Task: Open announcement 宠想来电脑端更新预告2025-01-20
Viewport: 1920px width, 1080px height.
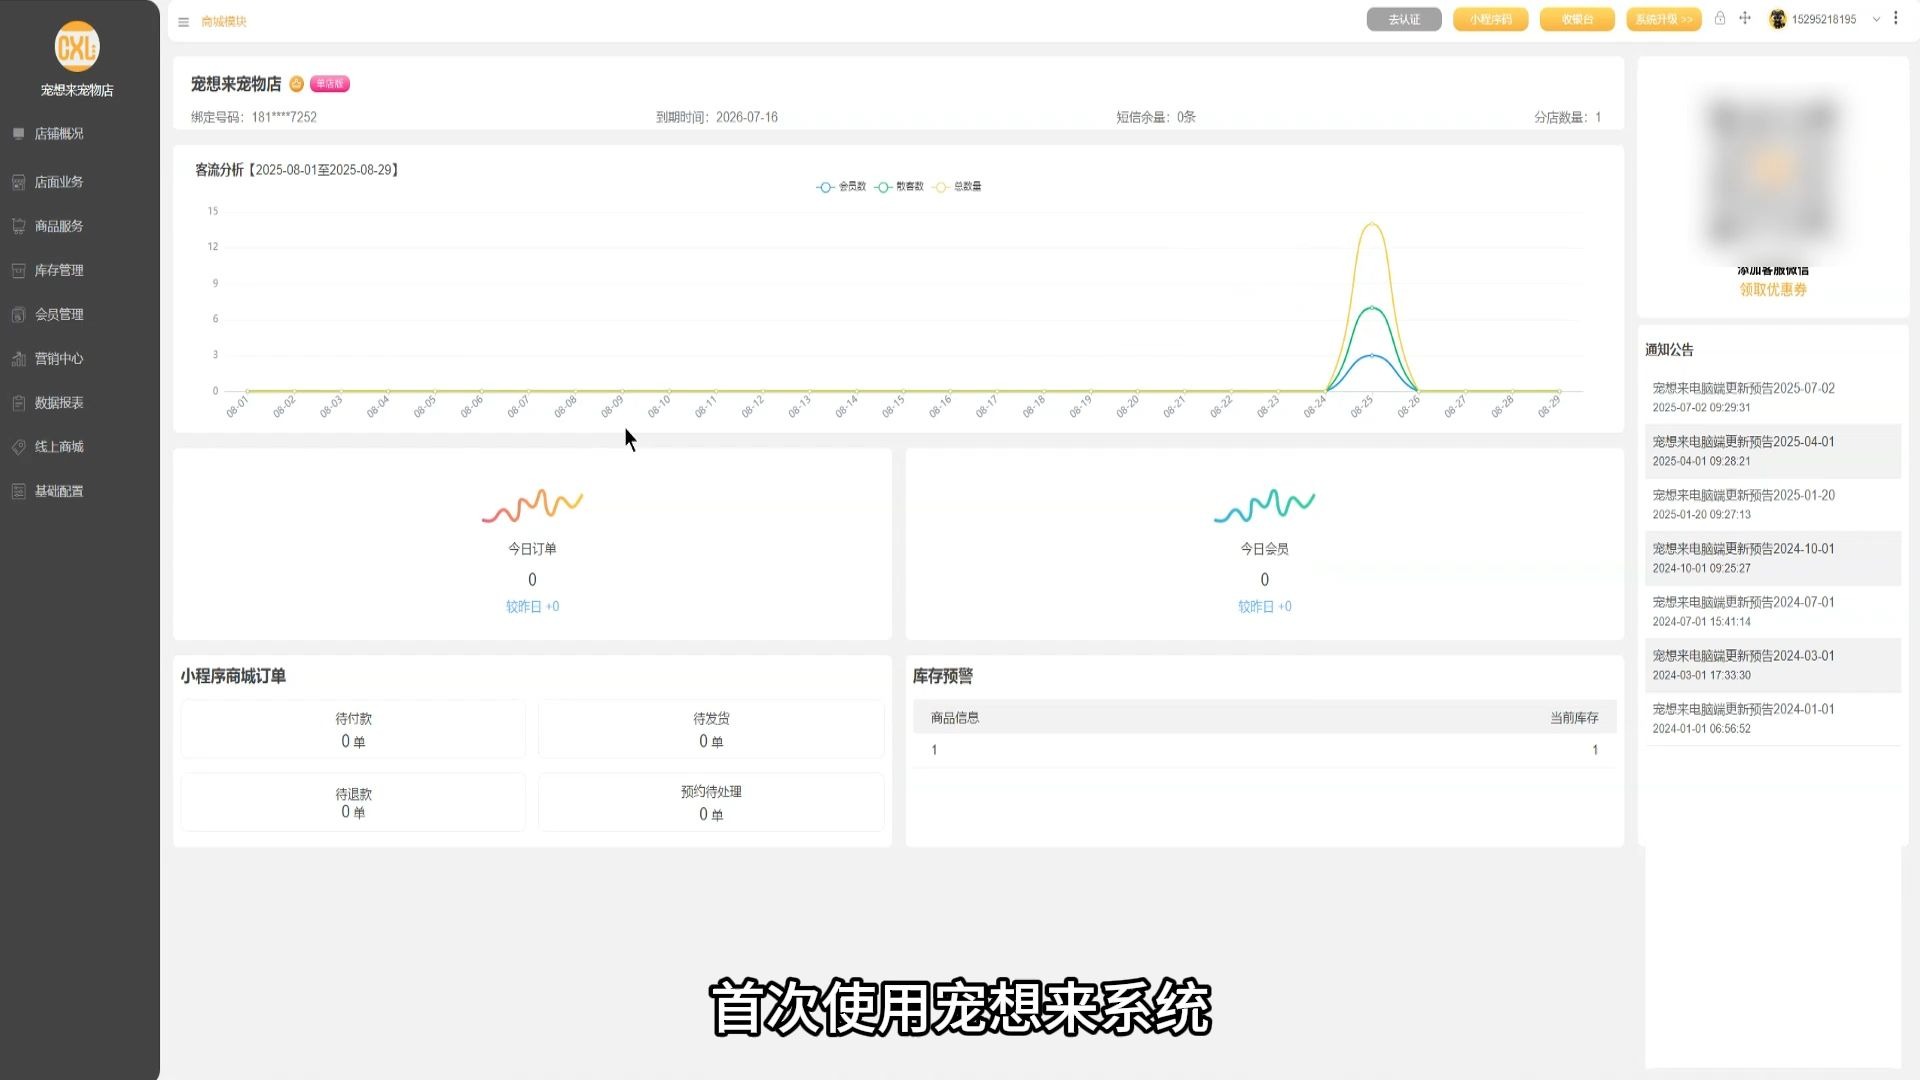Action: [x=1772, y=504]
